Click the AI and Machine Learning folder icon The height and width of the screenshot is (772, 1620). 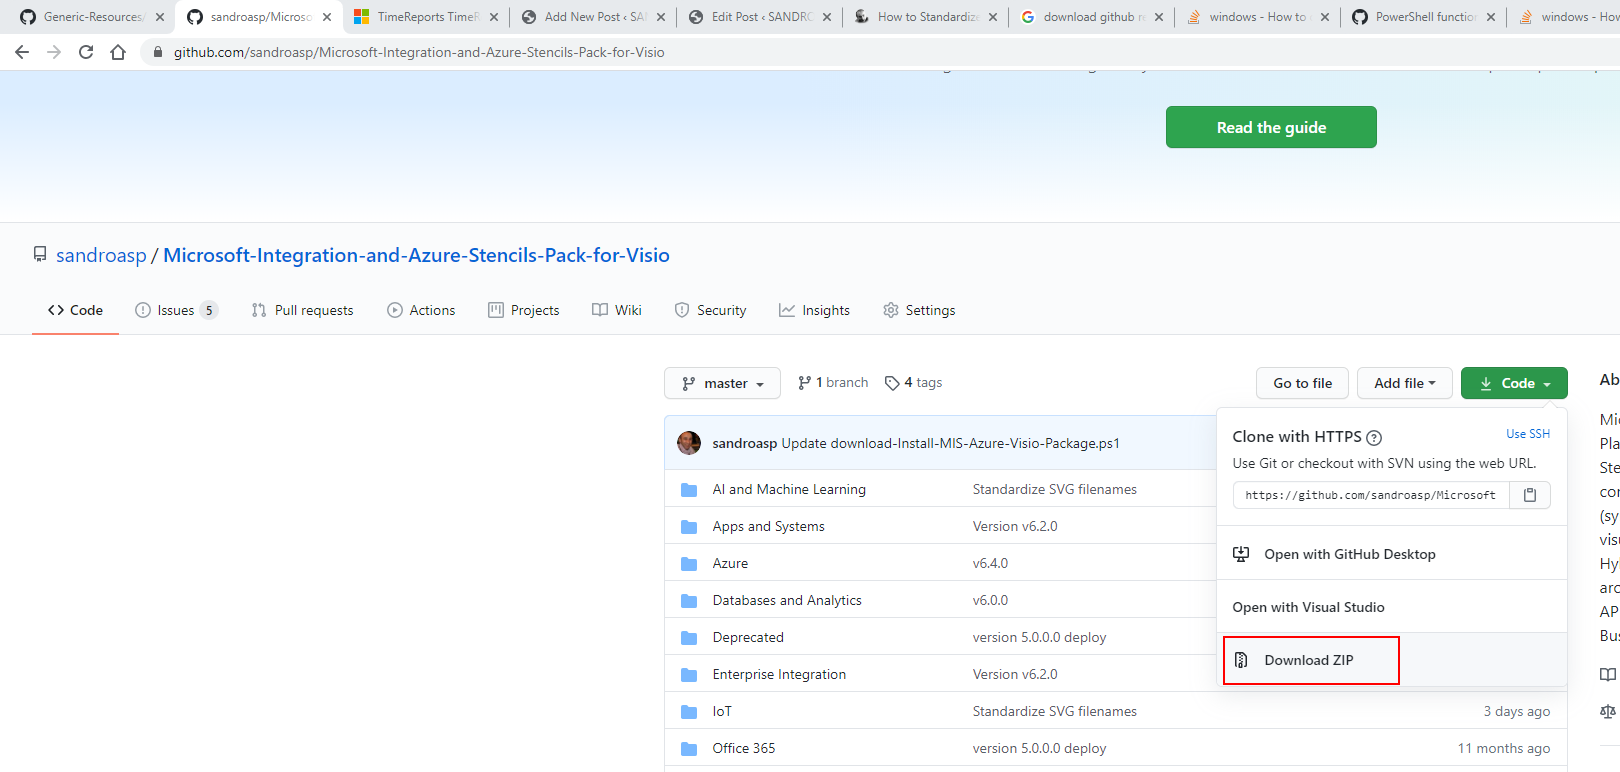(x=689, y=490)
